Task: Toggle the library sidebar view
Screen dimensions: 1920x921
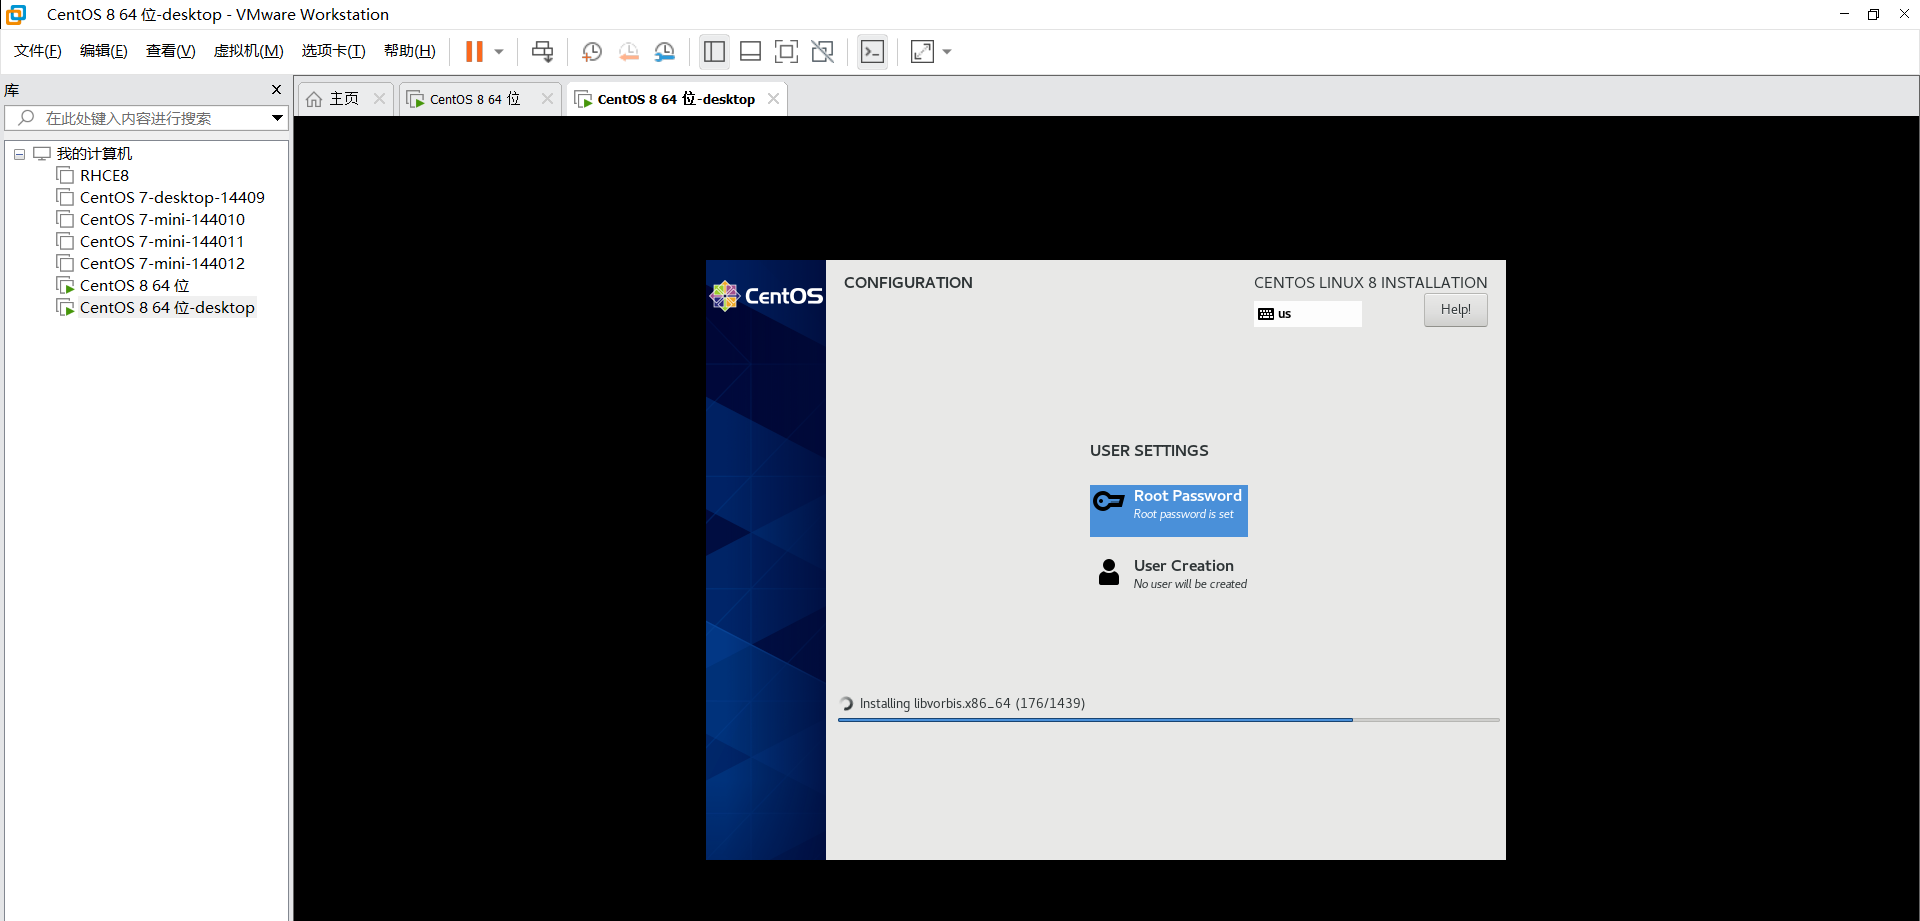Action: [x=714, y=52]
